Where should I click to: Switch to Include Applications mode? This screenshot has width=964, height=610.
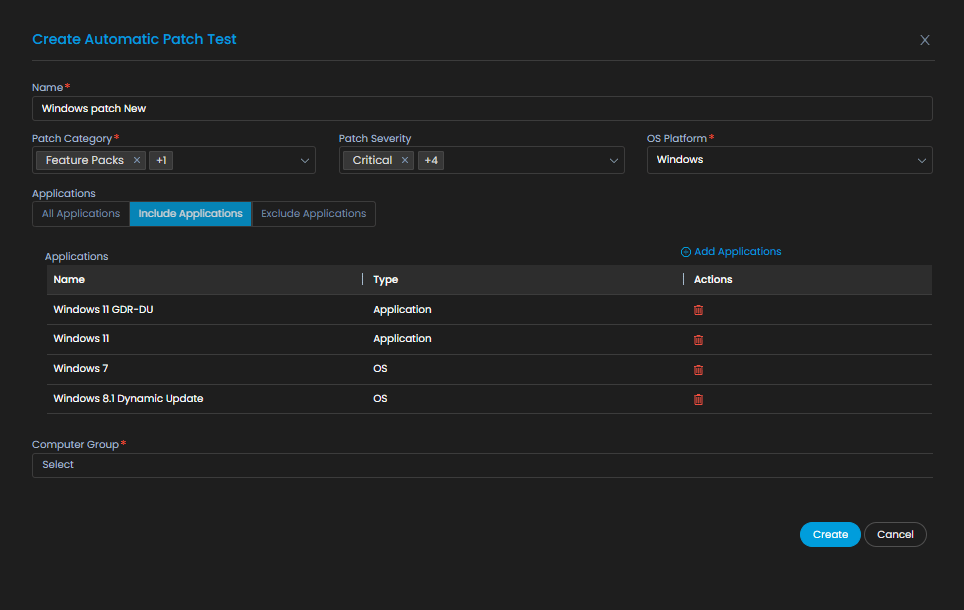click(191, 214)
